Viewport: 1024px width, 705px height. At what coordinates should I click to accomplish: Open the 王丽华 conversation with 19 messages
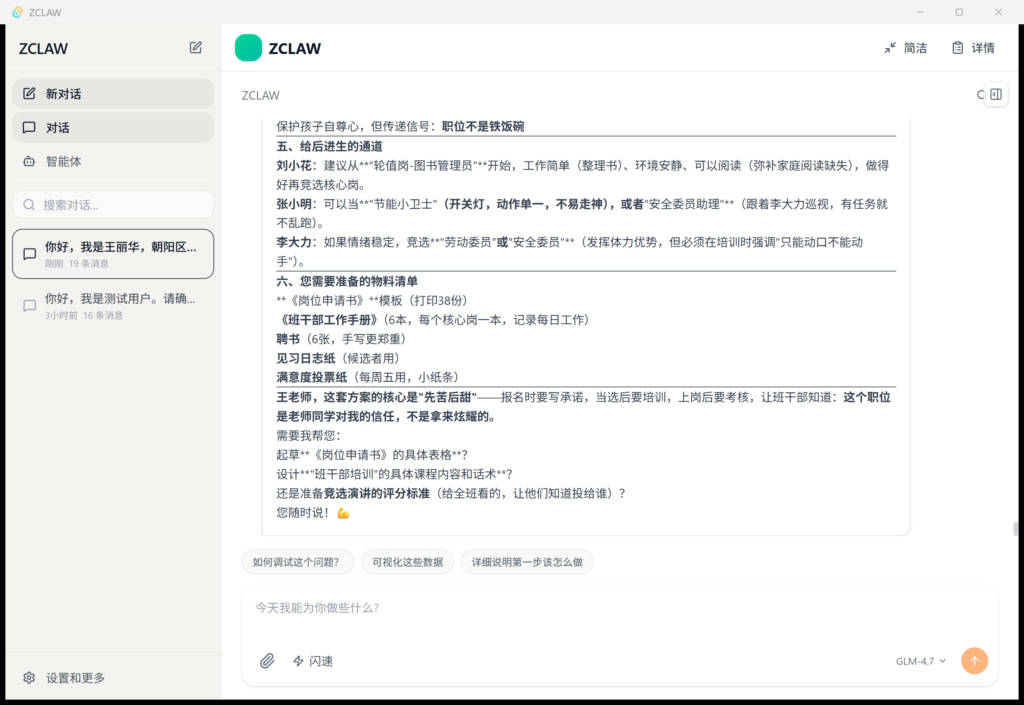tap(112, 254)
